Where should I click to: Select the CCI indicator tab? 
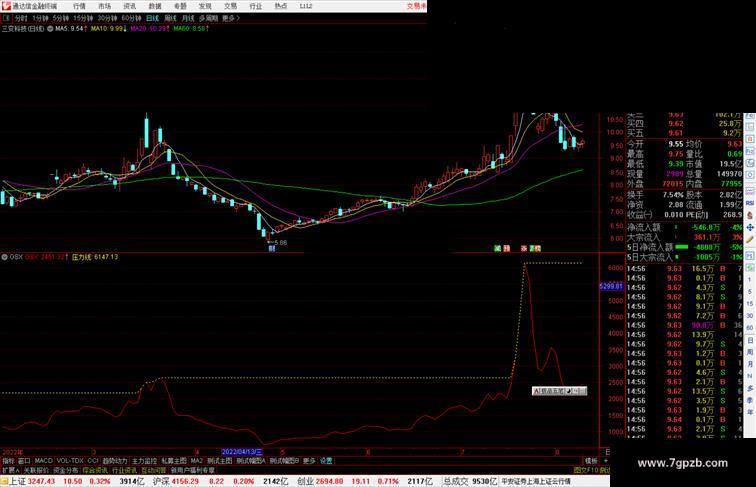tap(93, 461)
